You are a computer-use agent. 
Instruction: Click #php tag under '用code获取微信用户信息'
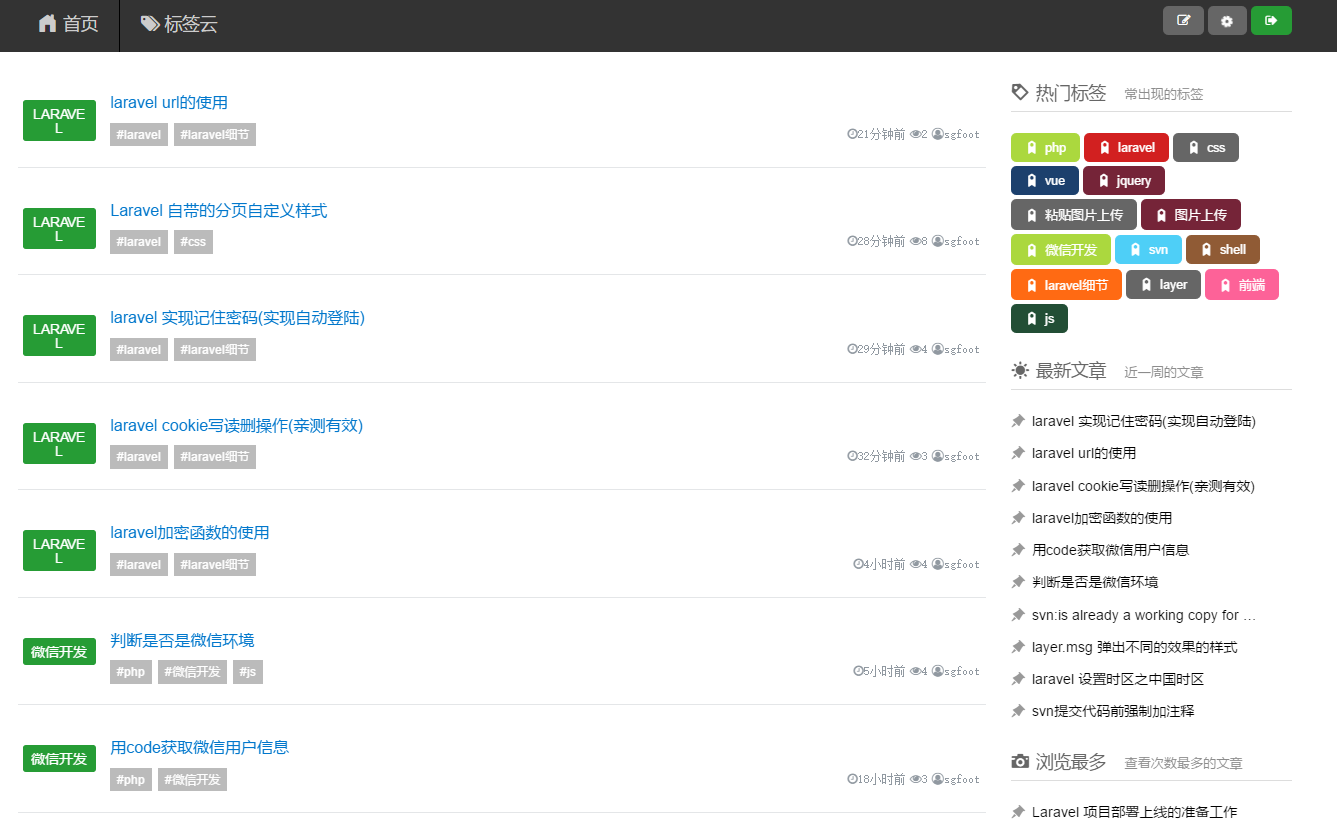[131, 779]
